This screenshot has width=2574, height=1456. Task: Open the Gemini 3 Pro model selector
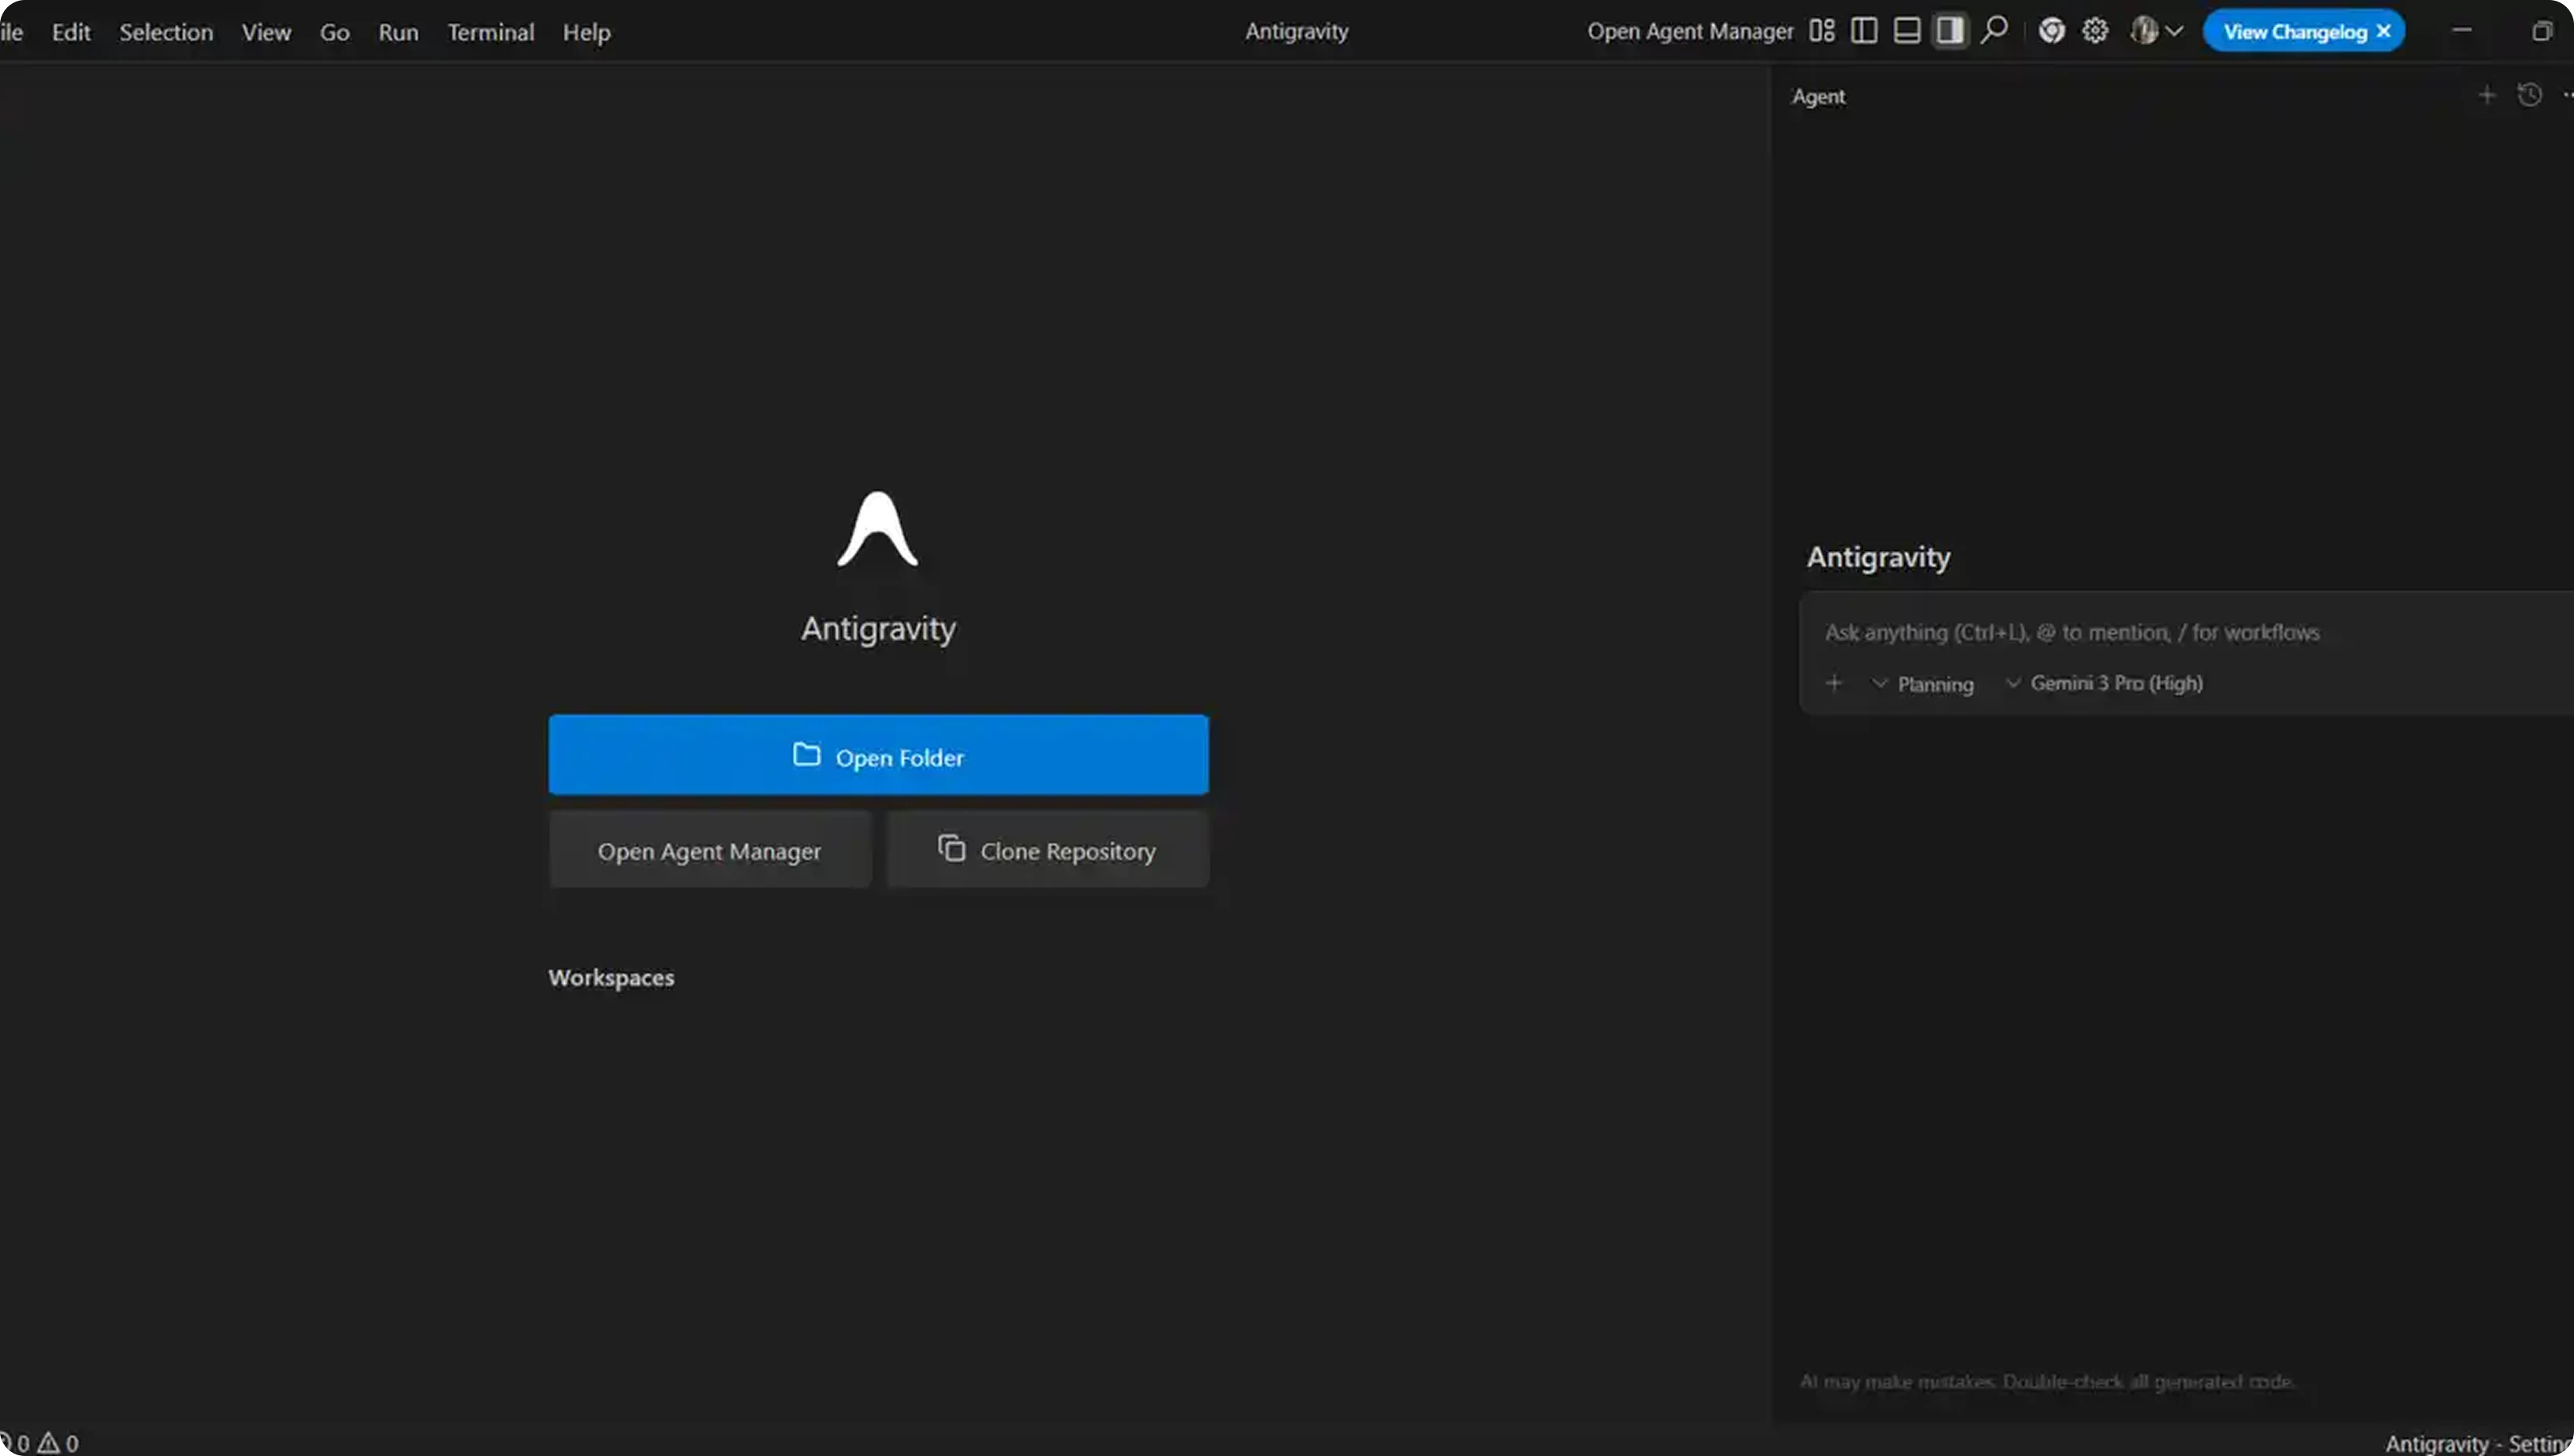[2106, 683]
